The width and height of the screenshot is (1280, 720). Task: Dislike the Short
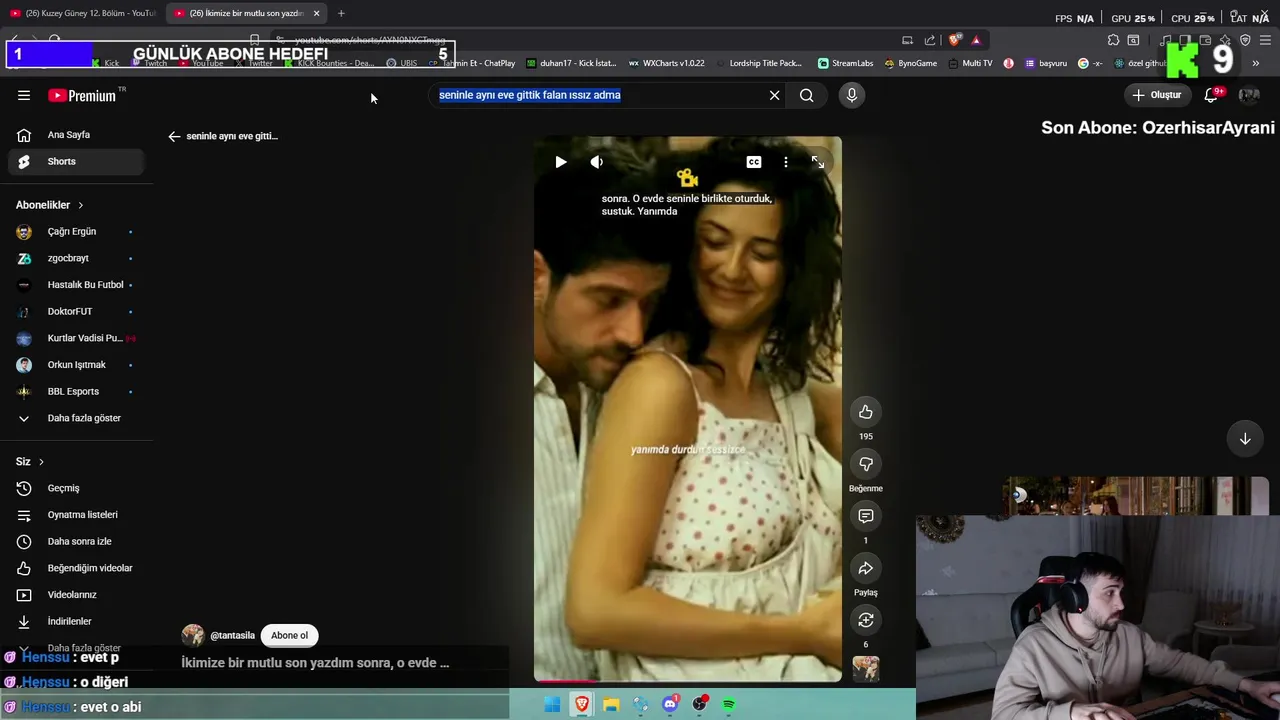click(x=866, y=464)
